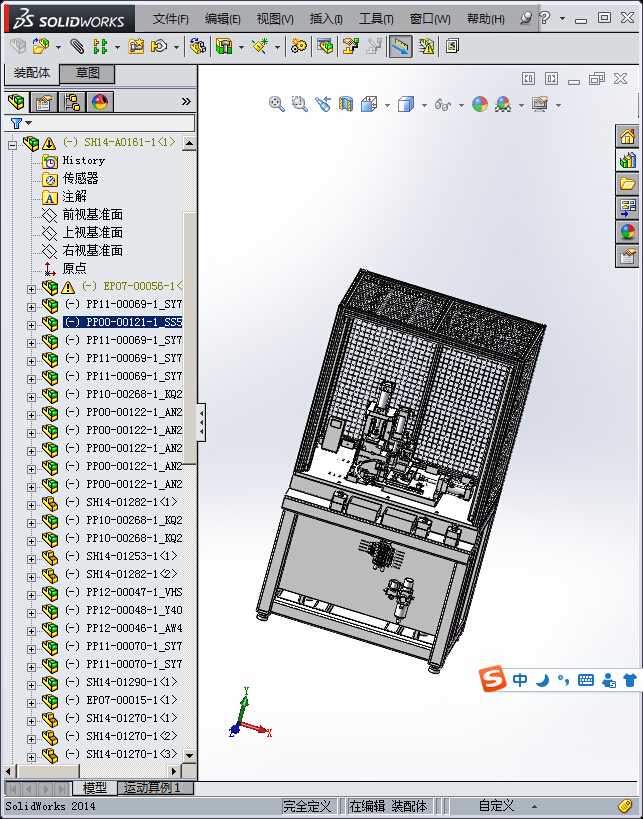
Task: Click the Mate paperclip icon
Action: coord(77,46)
